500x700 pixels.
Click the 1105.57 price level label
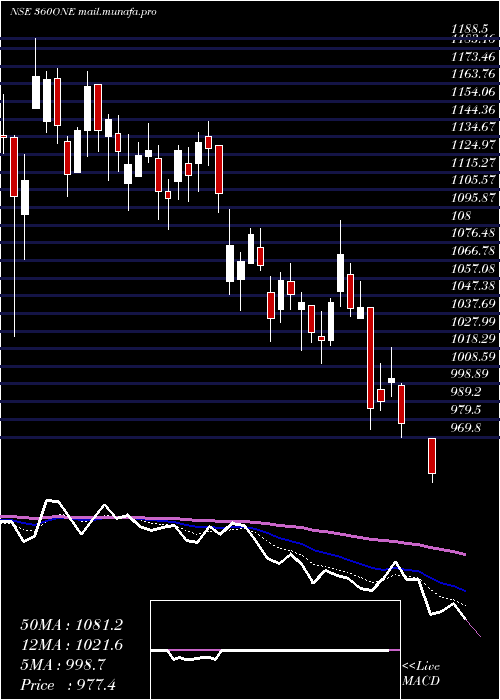pyautogui.click(x=473, y=180)
